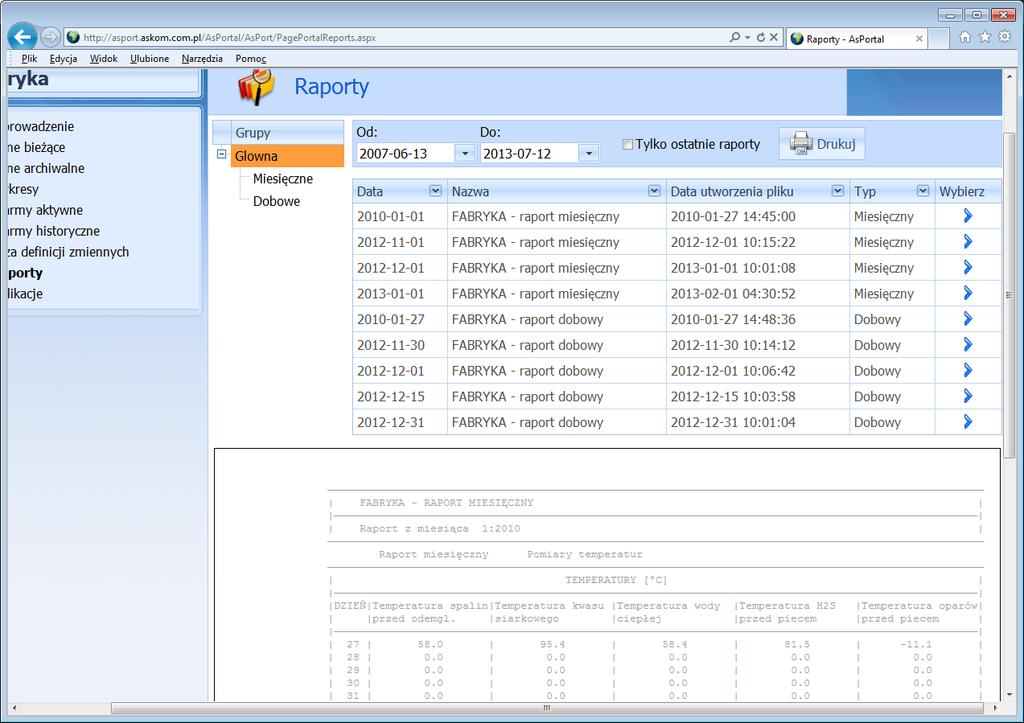Image resolution: width=1024 pixels, height=723 pixels.
Task: Open the Nazwa column filter dropdown
Action: tap(654, 191)
